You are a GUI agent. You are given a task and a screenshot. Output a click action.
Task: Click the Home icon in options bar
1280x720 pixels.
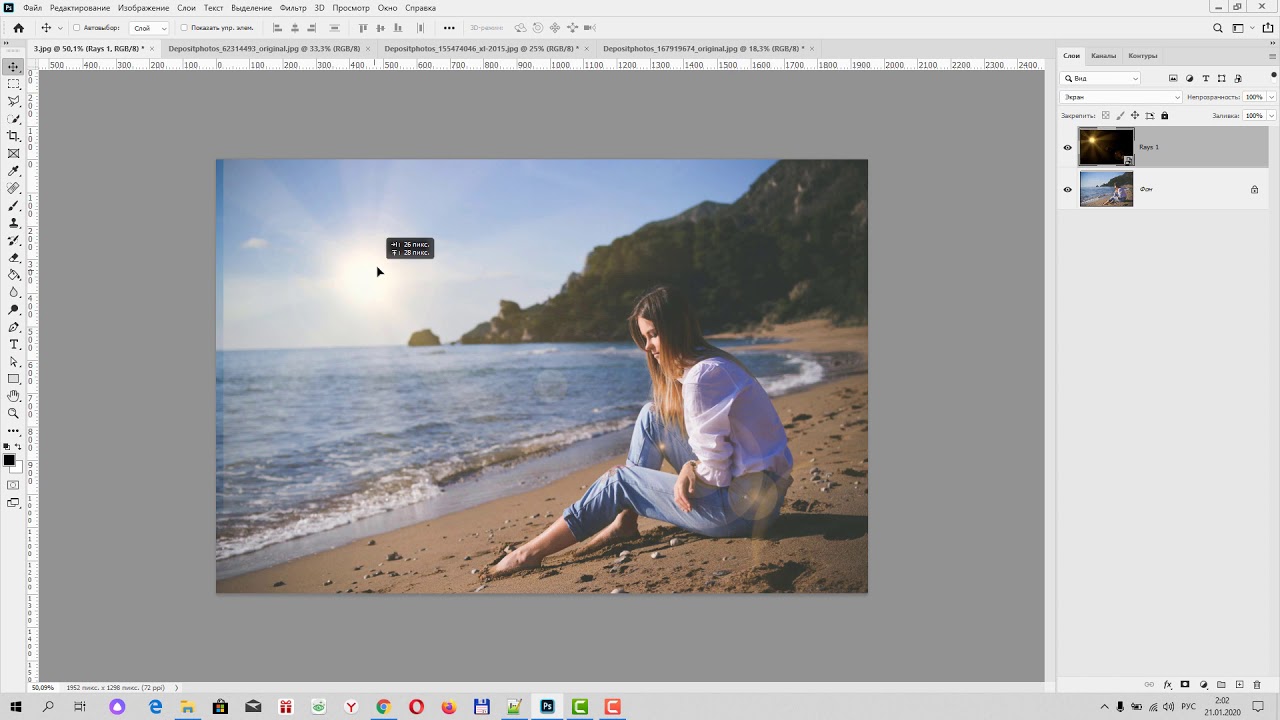coord(18,28)
